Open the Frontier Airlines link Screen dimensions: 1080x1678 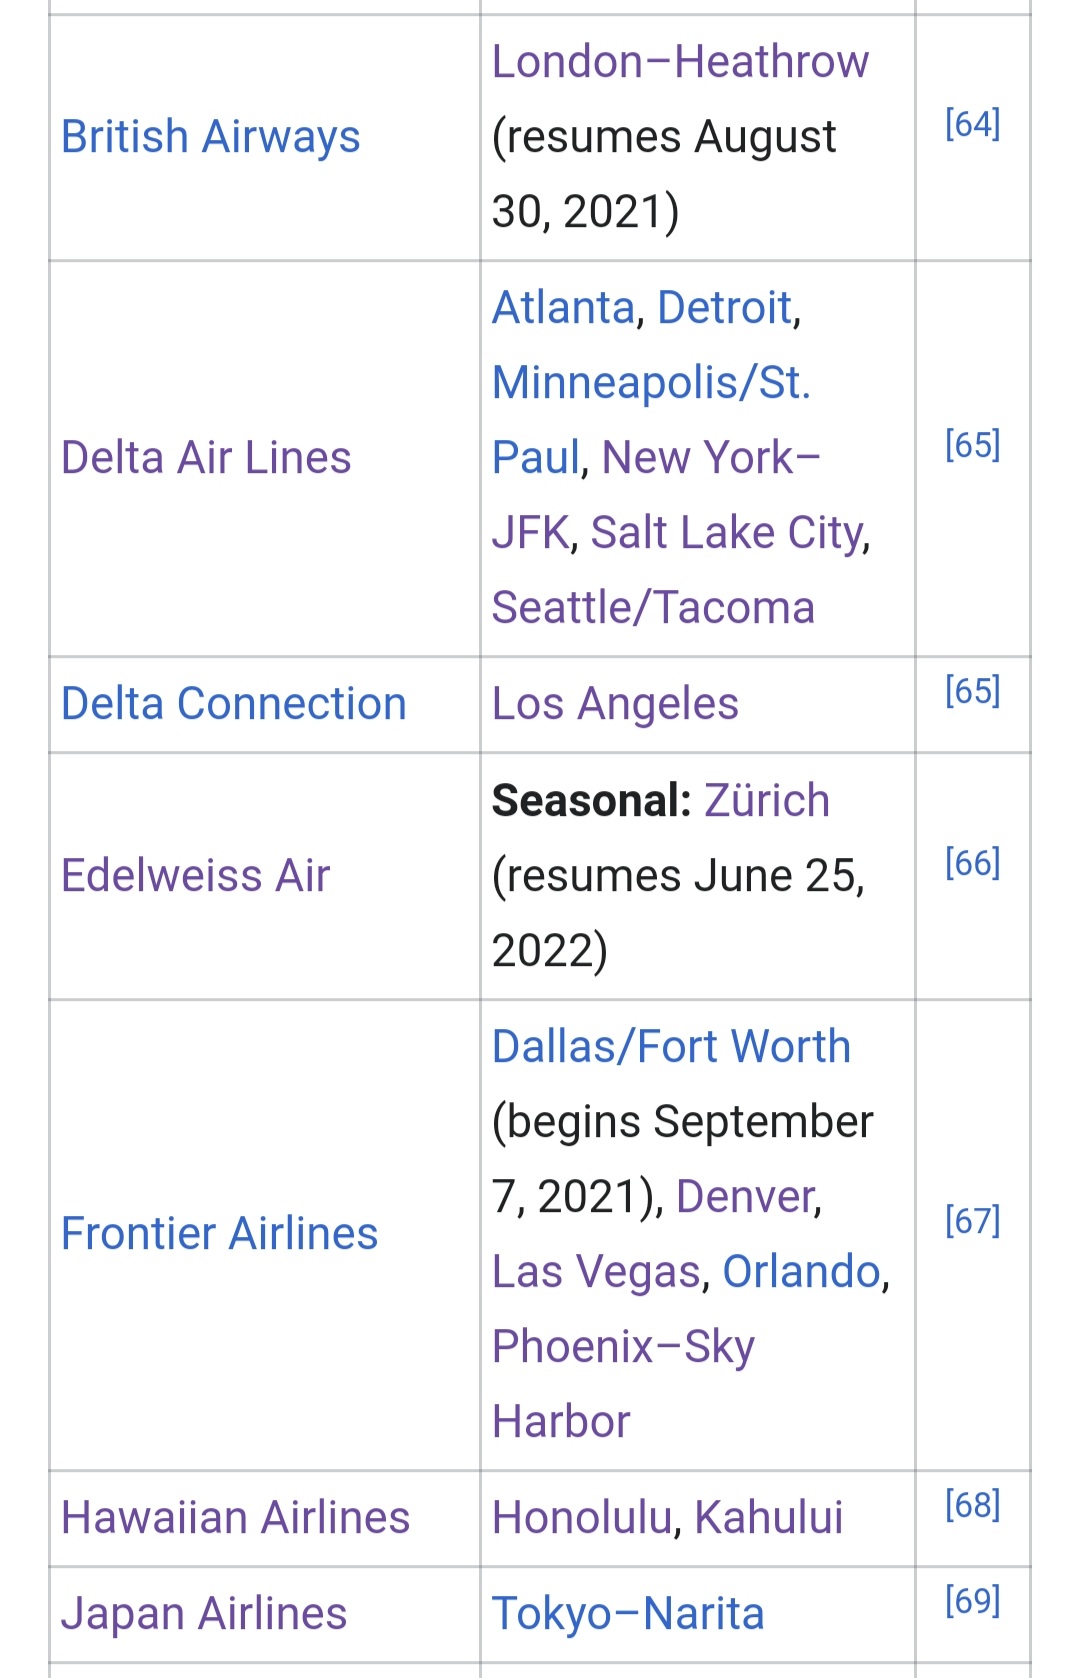point(219,1234)
